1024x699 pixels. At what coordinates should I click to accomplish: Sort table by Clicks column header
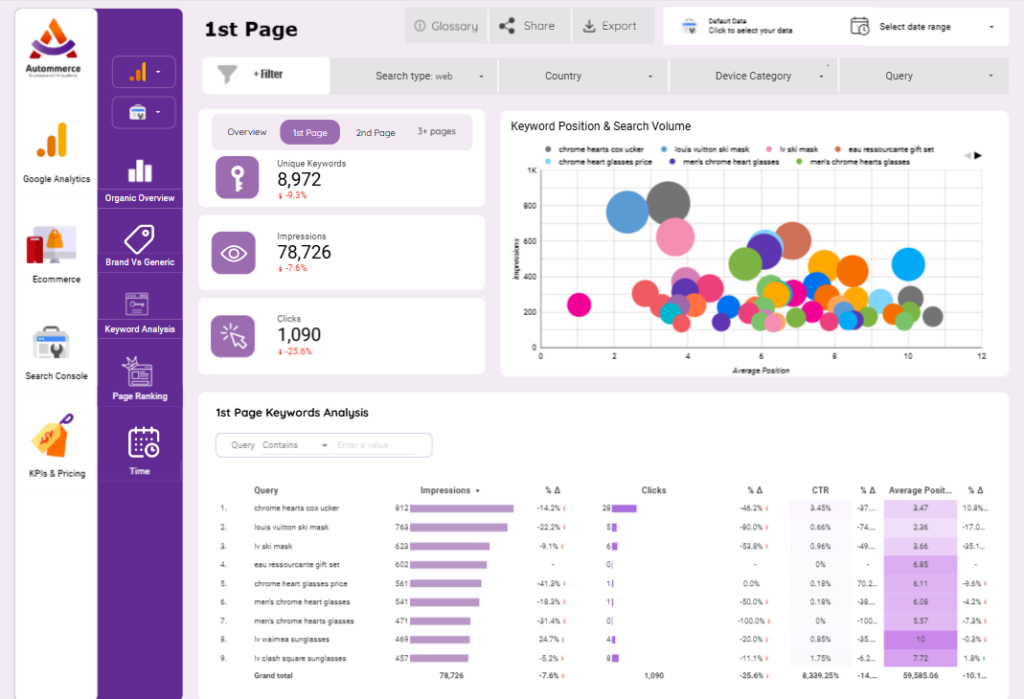653,490
